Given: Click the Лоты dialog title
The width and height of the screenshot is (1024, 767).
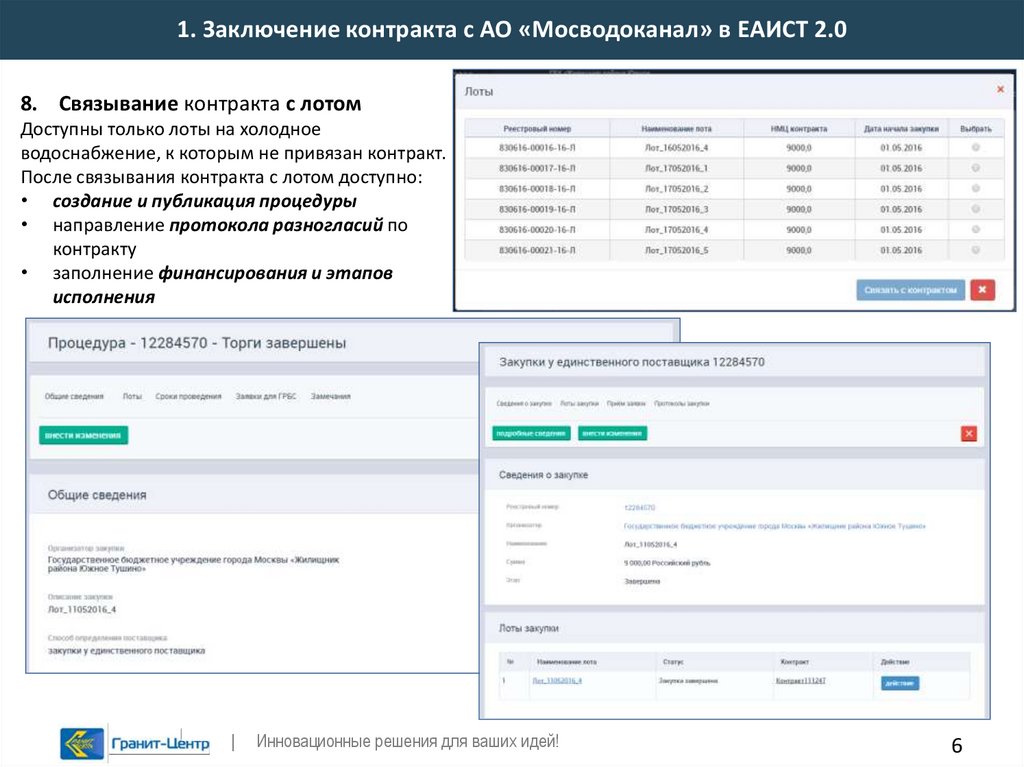Looking at the screenshot, I should point(479,91).
